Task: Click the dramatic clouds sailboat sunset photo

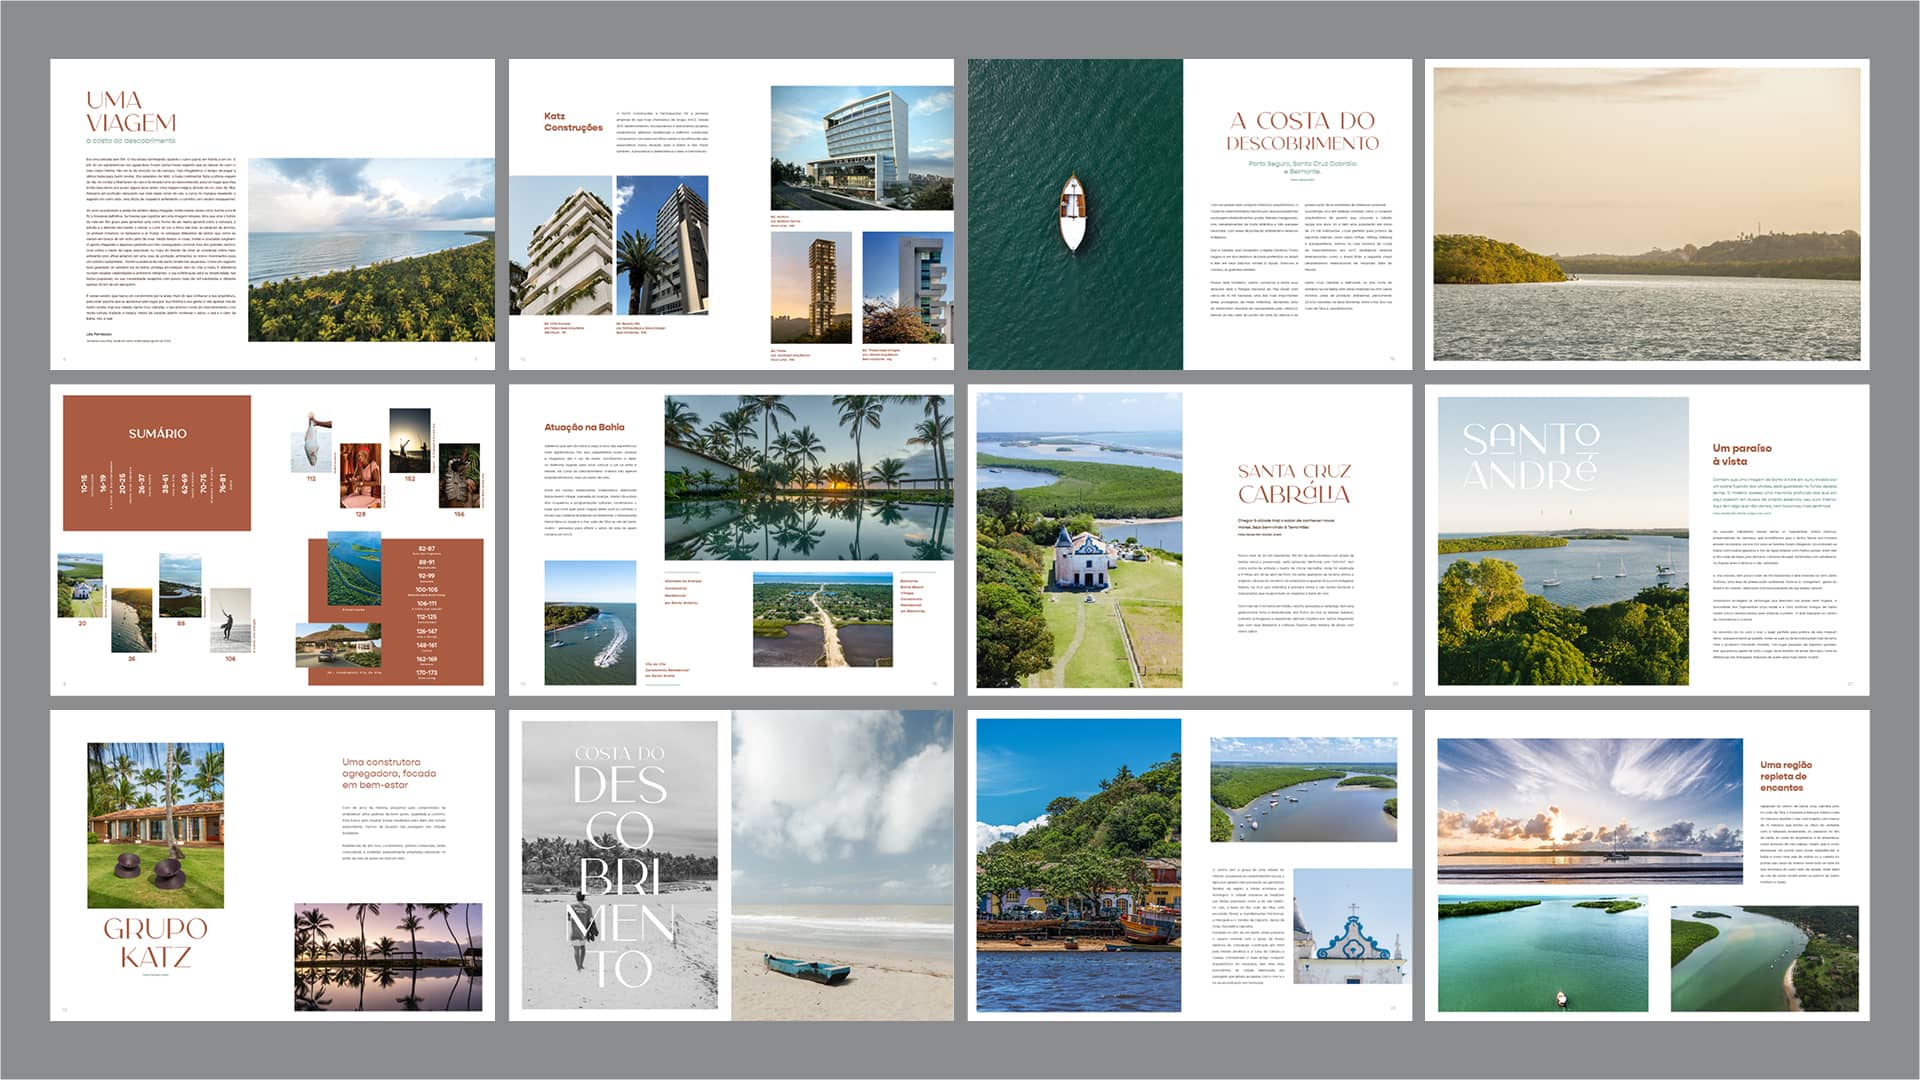Action: (x=1589, y=811)
